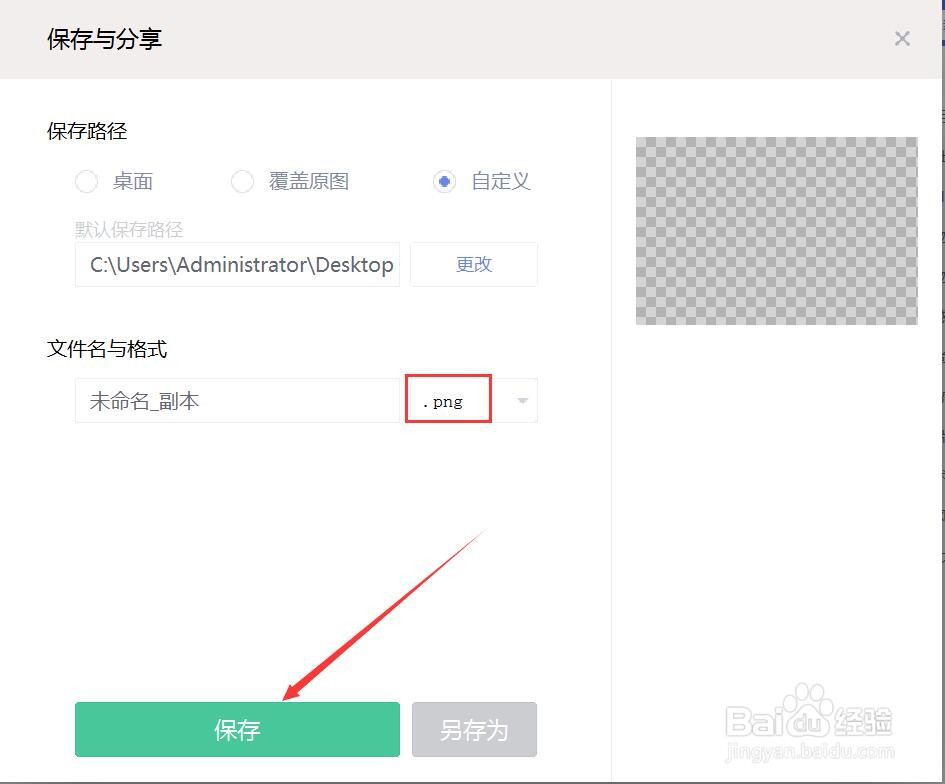Click the 另存为 button

tap(474, 729)
